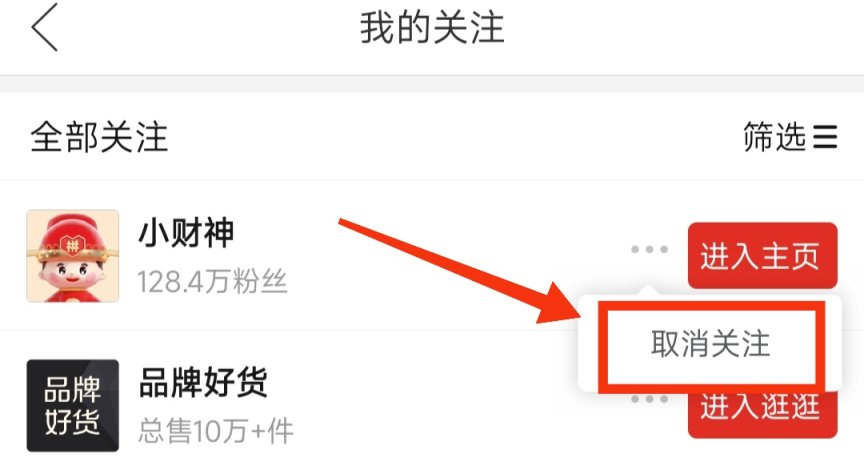Click the popup bubble's pointer caret
Image resolution: width=864 pixels, height=470 pixels.
click(x=649, y=290)
